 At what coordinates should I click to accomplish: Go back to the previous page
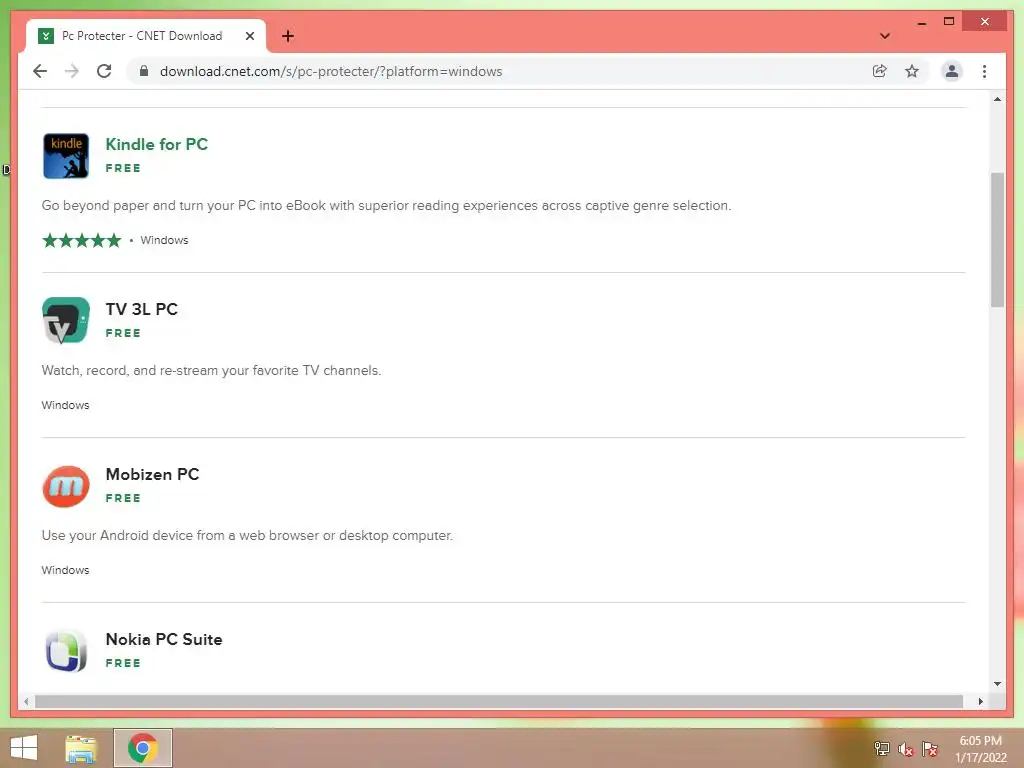(x=40, y=71)
